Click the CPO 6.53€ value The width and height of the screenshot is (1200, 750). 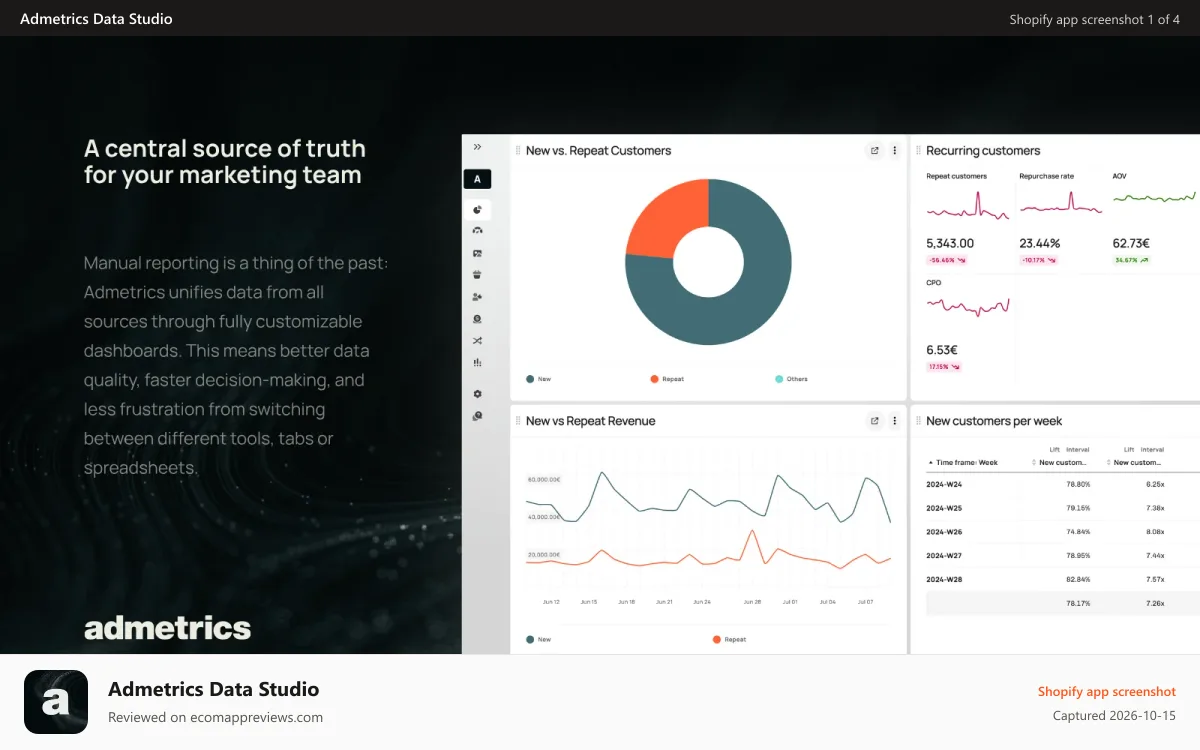(942, 350)
